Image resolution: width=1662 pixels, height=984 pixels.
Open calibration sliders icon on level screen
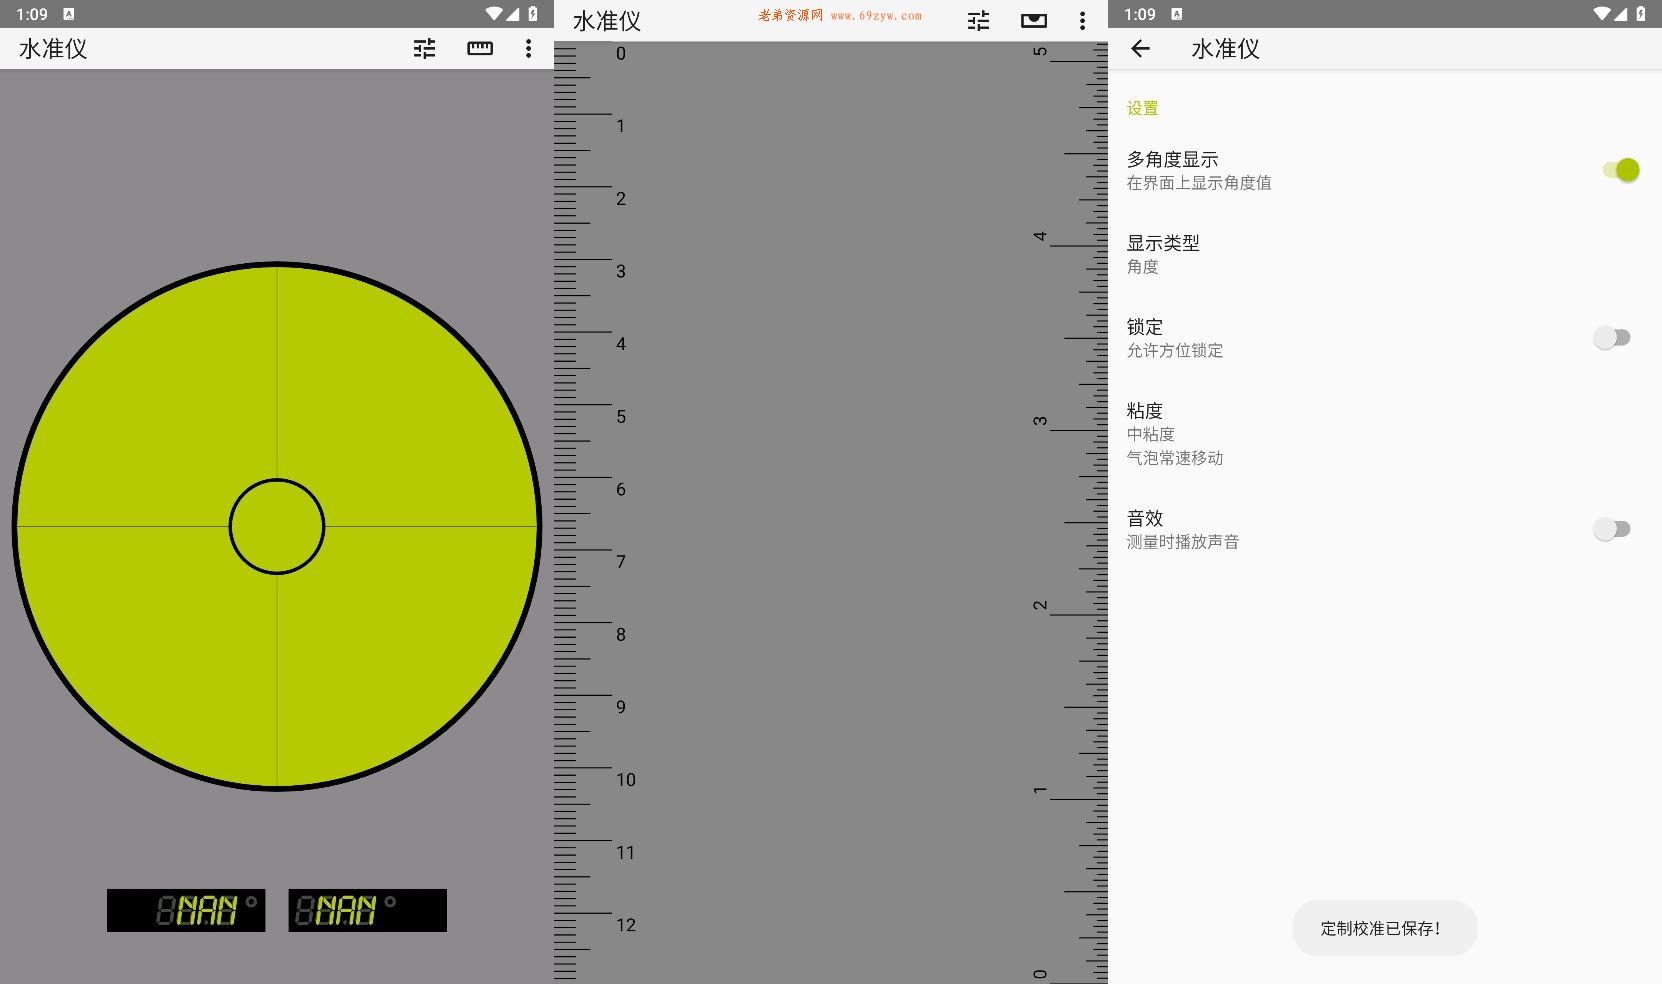coord(425,49)
